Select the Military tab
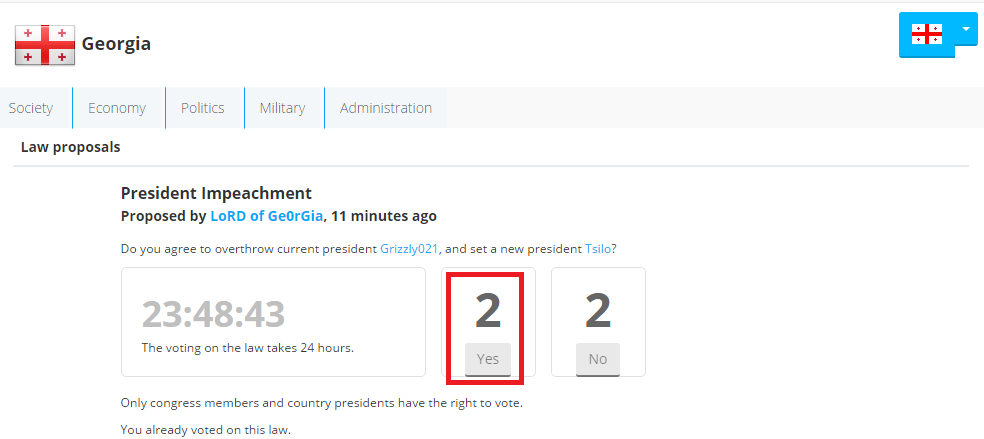 pos(282,108)
